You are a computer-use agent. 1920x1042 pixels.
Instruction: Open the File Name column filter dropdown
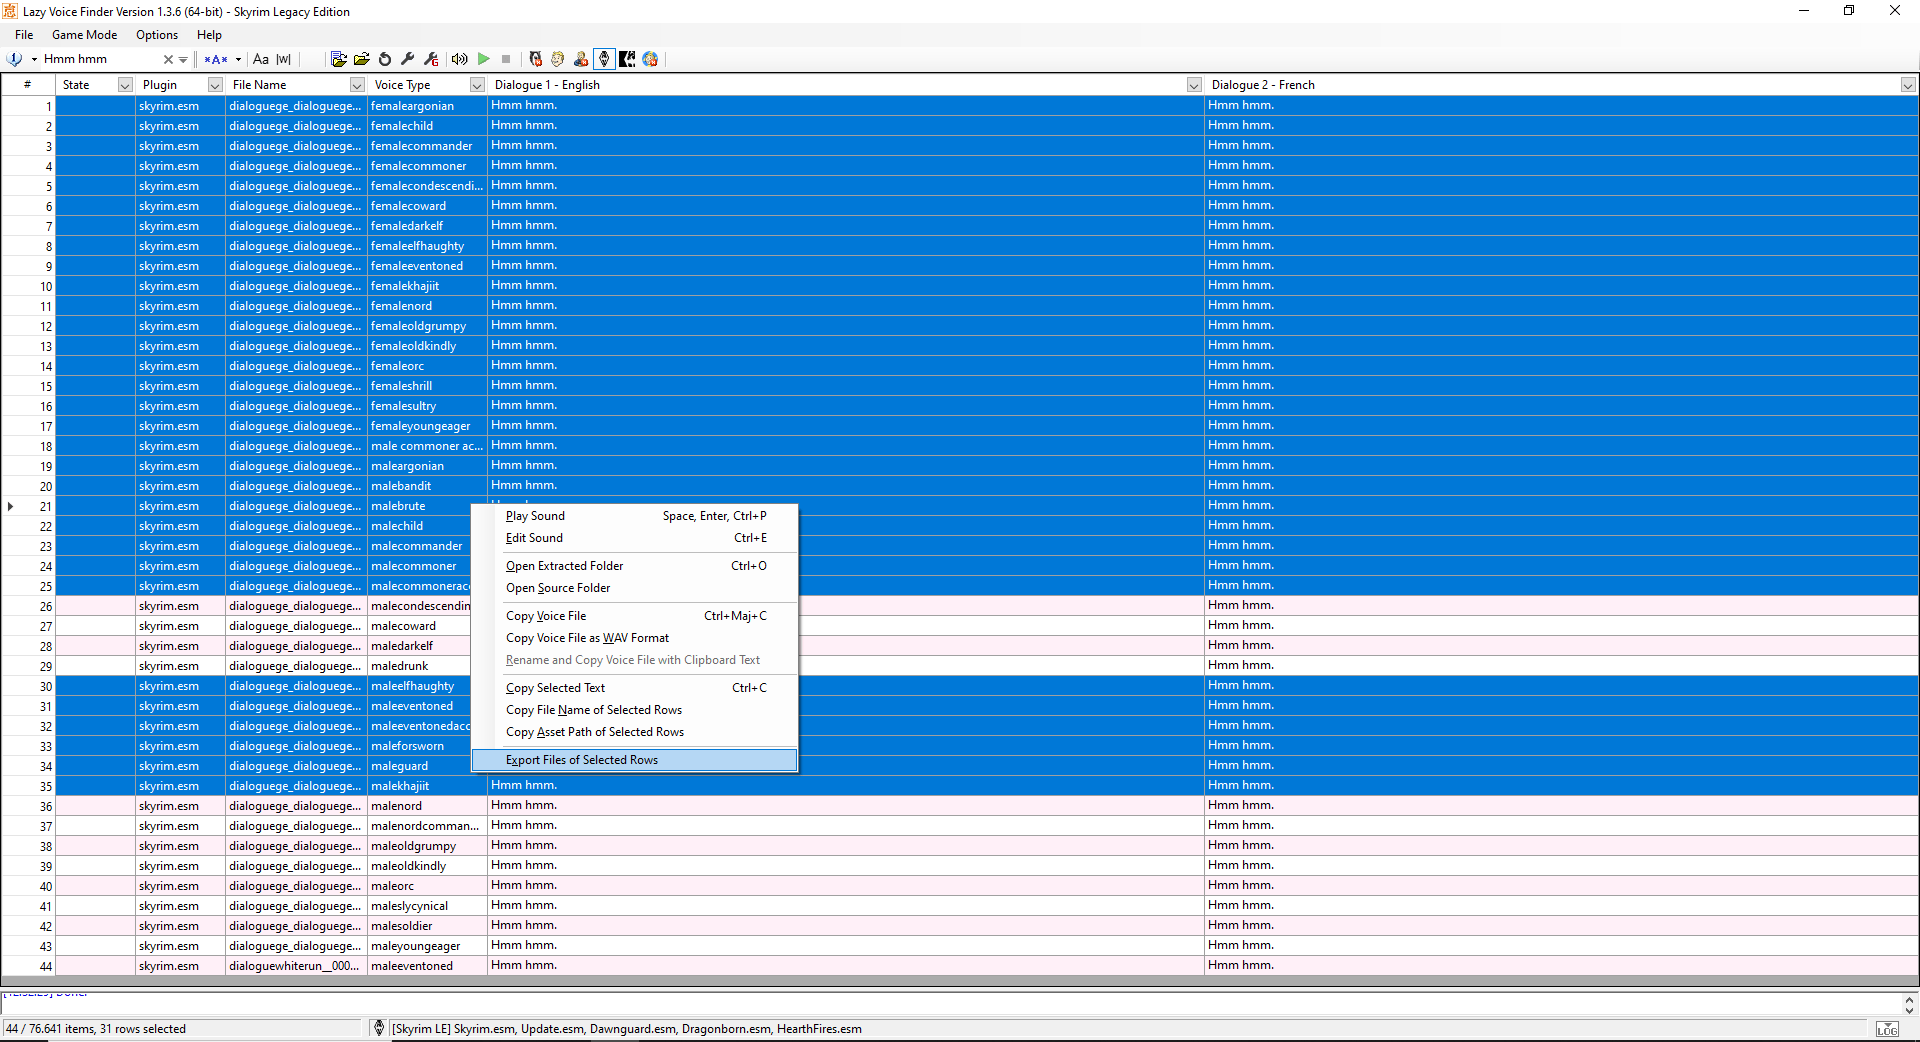[x=357, y=85]
